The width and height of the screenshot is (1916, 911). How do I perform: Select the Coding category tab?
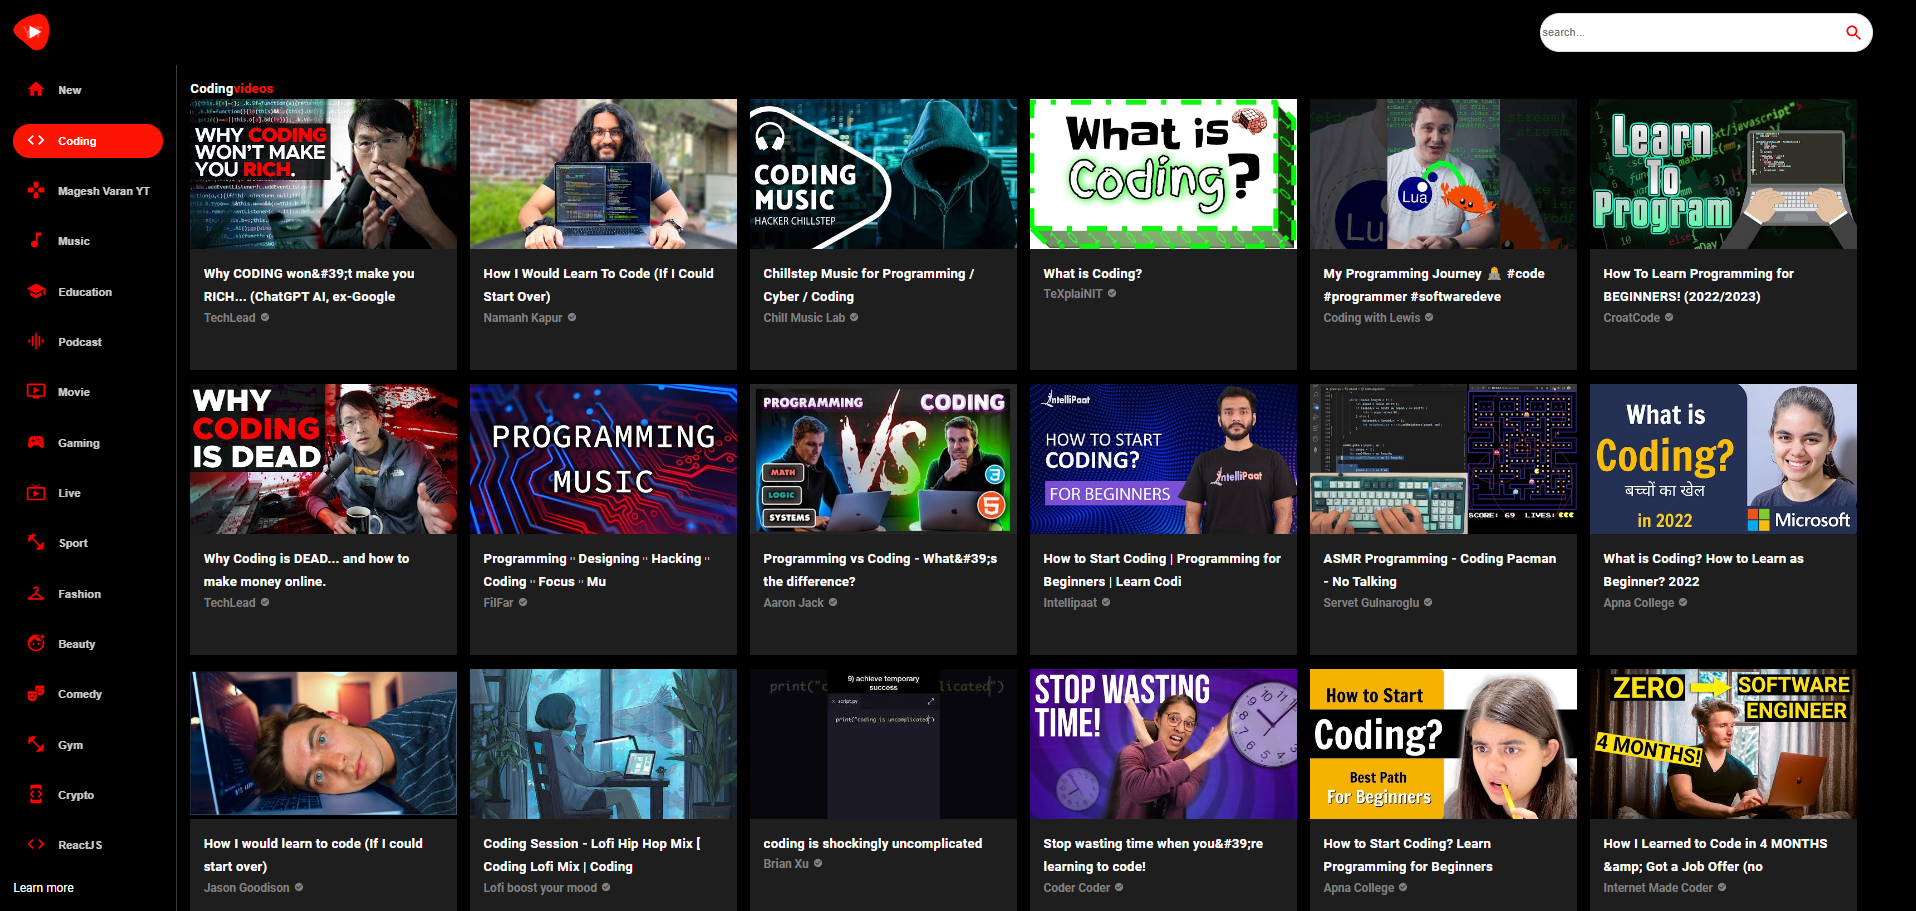[x=88, y=141]
